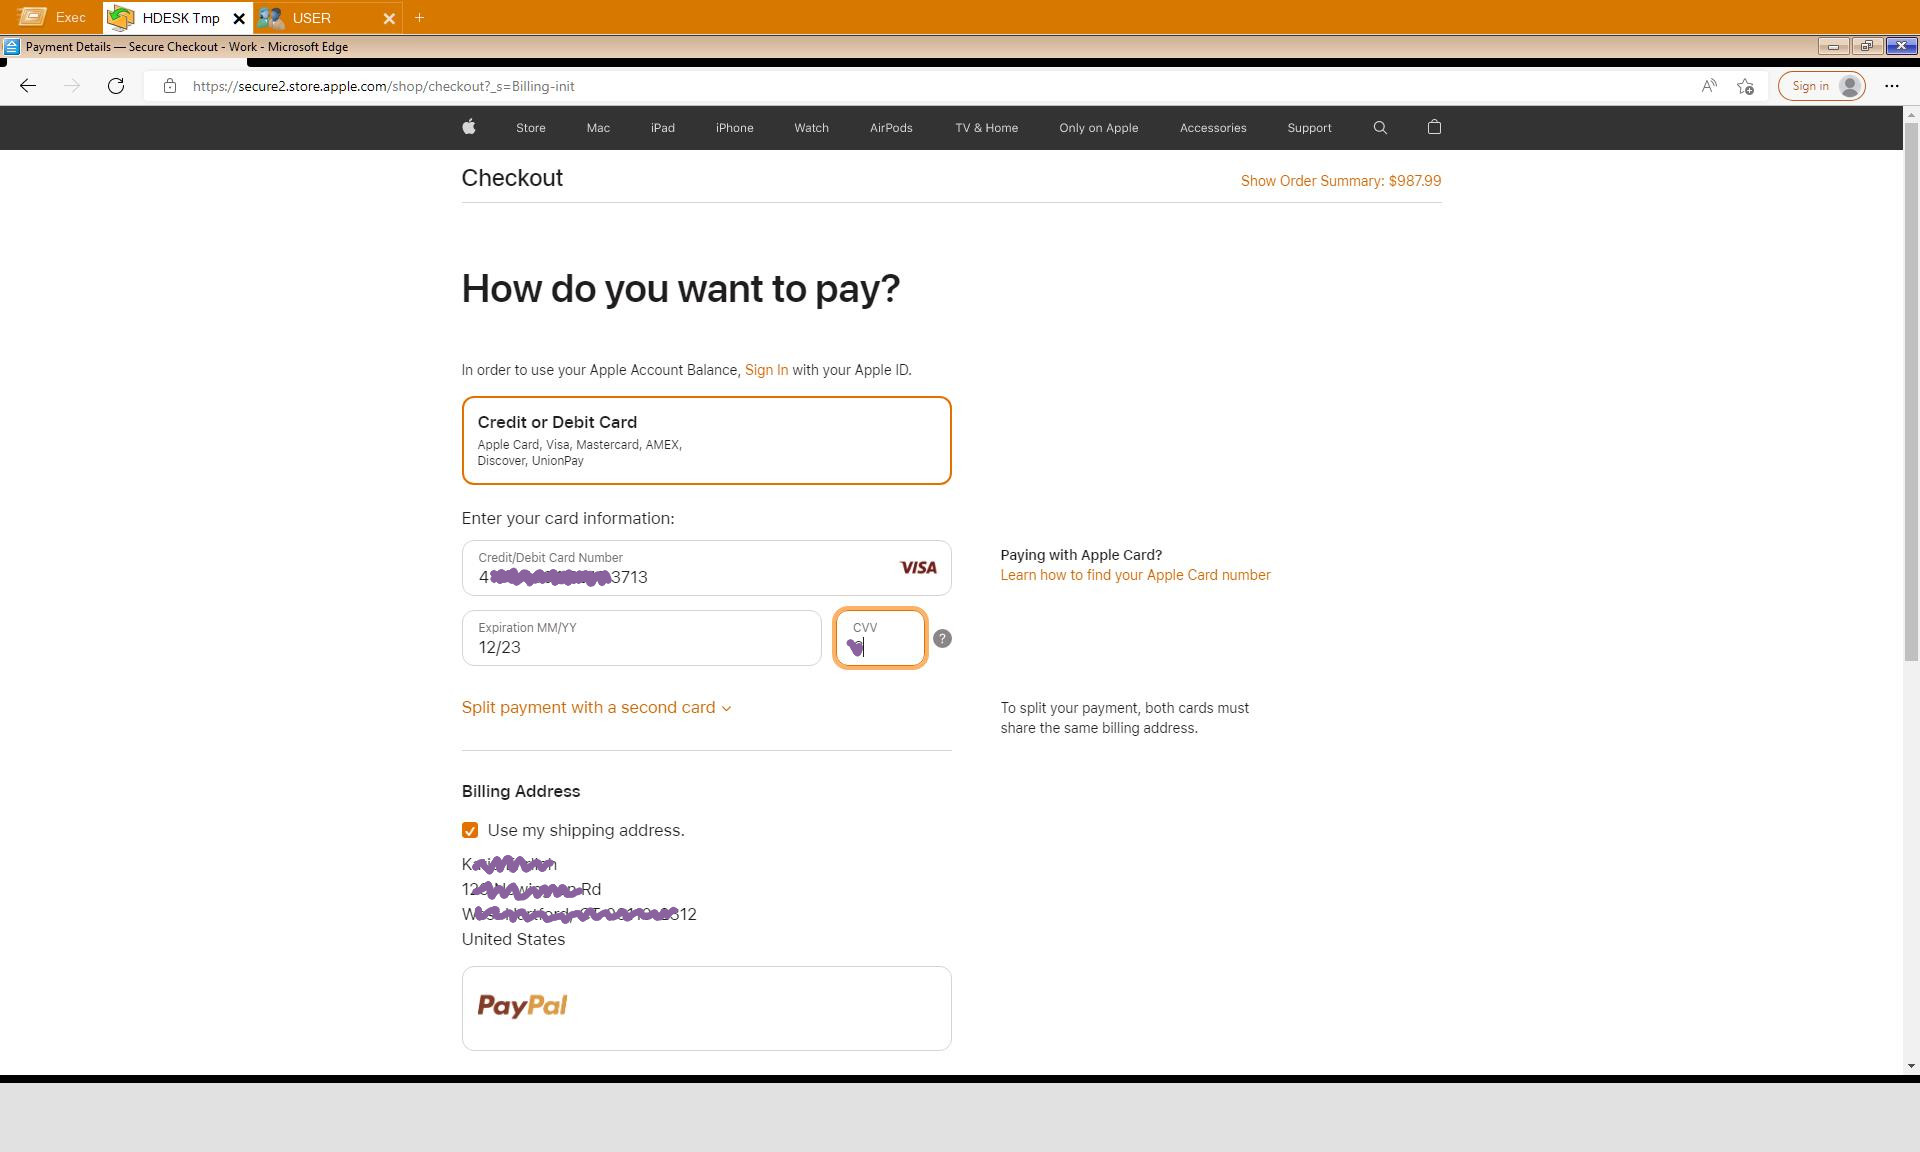Click the Sign In link for Apple ID
1920x1152 pixels.
766,370
